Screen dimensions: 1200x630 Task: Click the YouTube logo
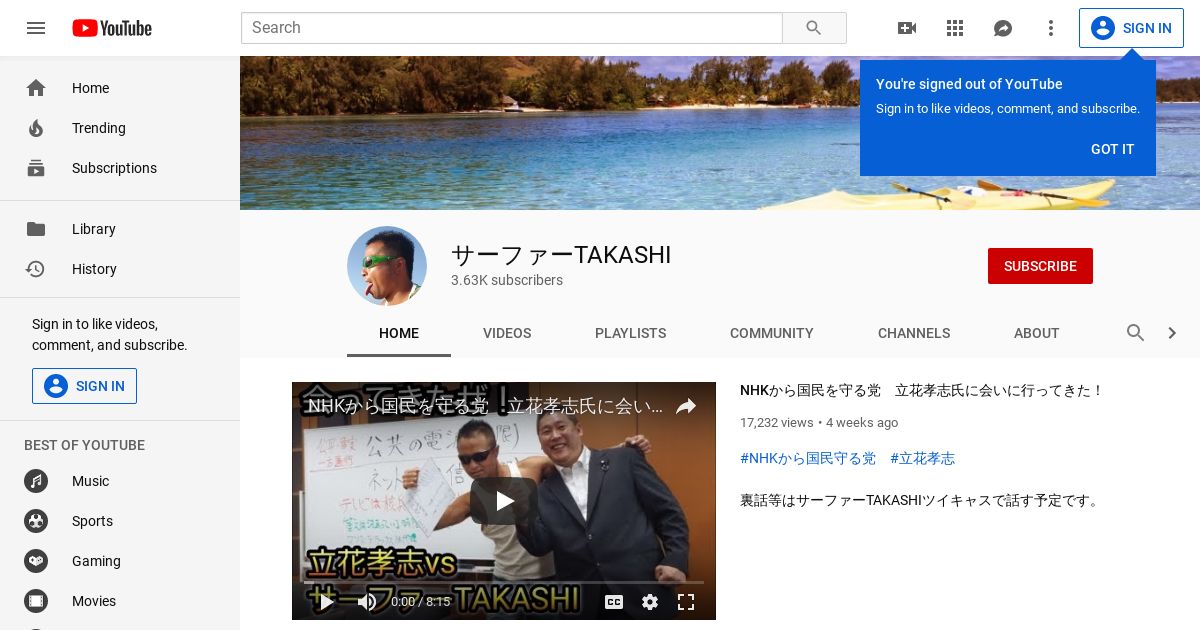[x=112, y=28]
